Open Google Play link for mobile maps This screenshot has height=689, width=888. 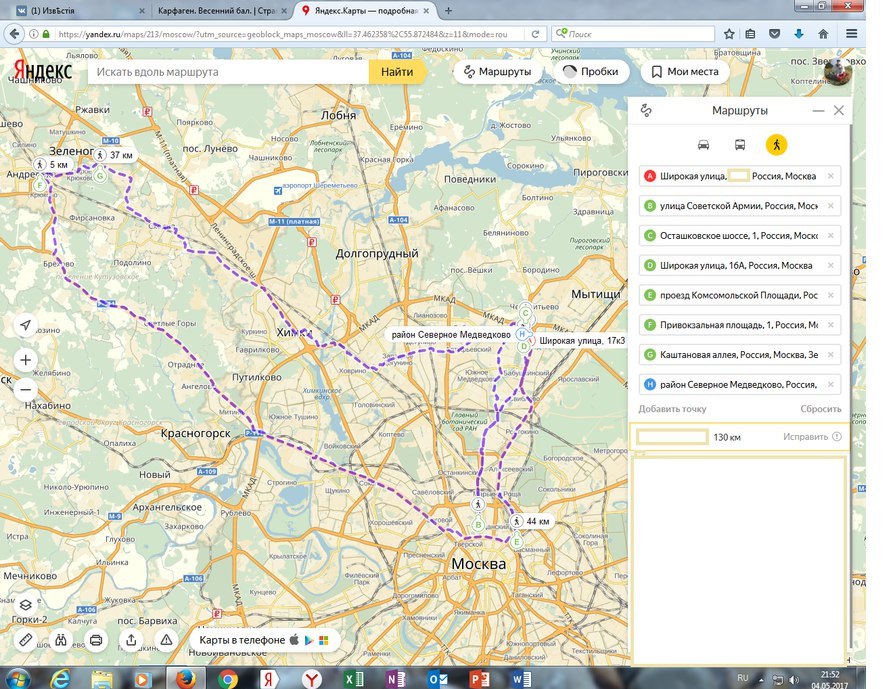[x=309, y=640]
